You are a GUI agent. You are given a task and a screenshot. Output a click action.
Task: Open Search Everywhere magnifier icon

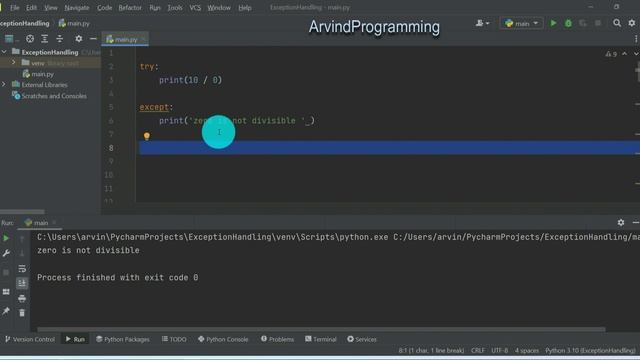[617, 23]
